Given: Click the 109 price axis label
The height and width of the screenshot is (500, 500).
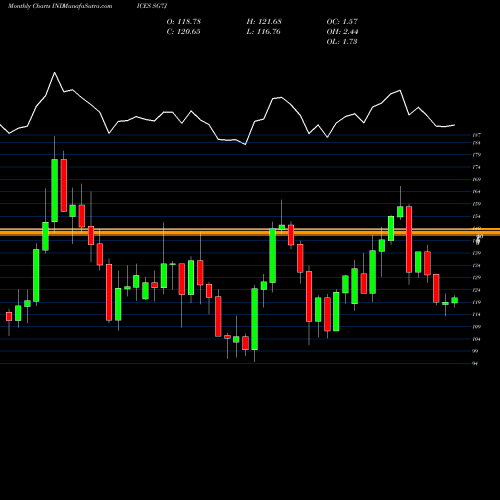Looking at the screenshot, I should [477, 327].
